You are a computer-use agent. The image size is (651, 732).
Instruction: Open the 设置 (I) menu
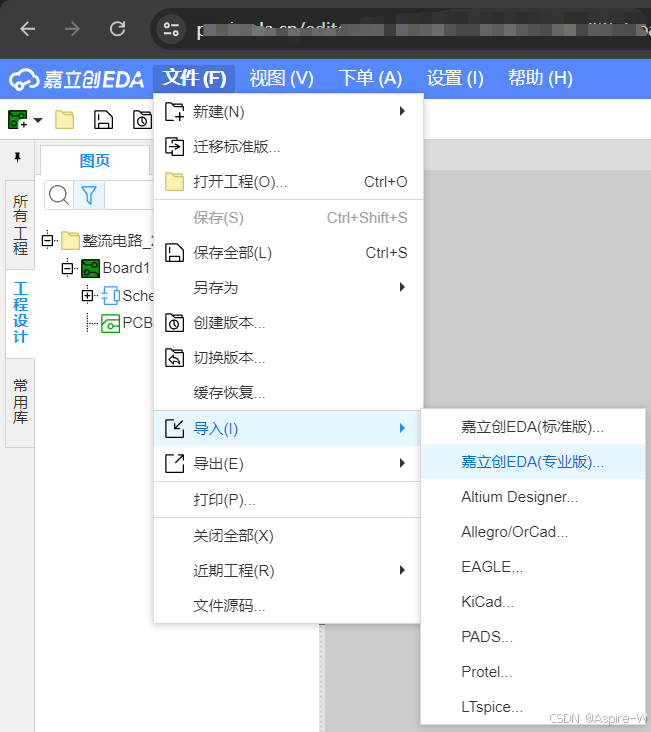[x=455, y=78]
